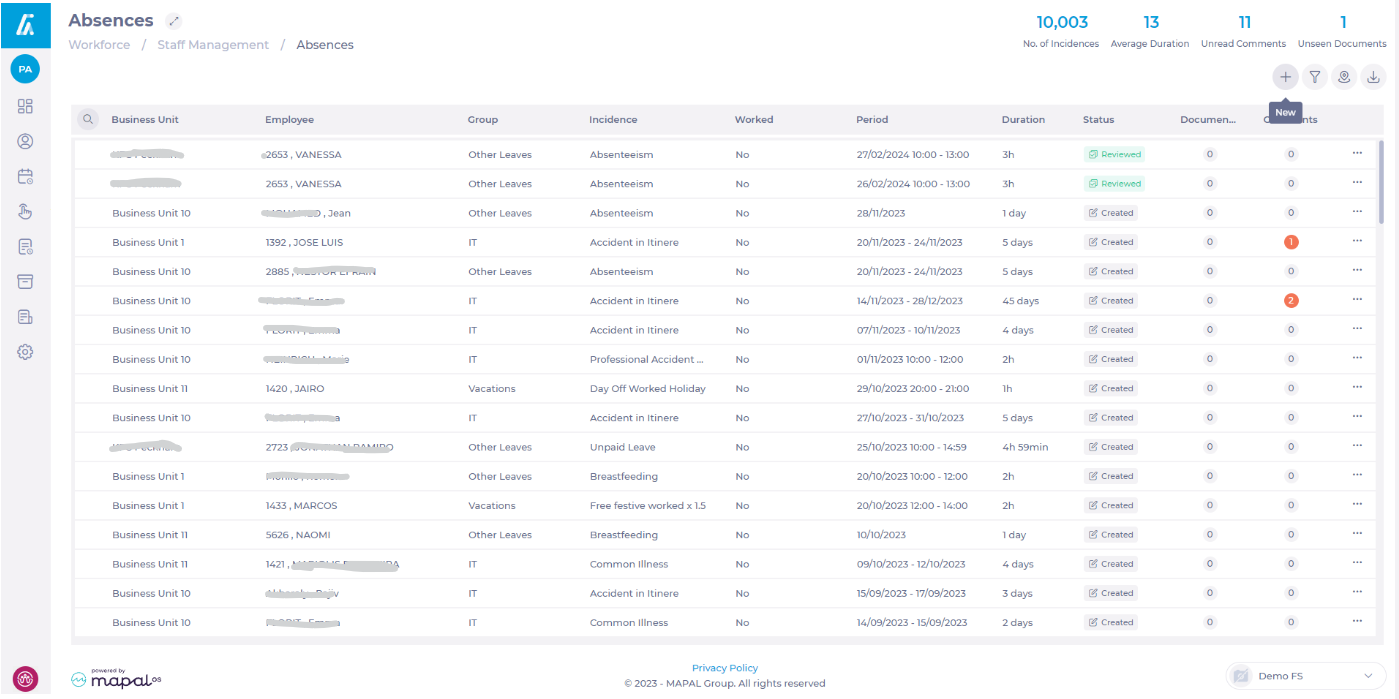Click the period 14/09/2023 - 15/09/2023
This screenshot has height=699, width=1399.
[911, 623]
